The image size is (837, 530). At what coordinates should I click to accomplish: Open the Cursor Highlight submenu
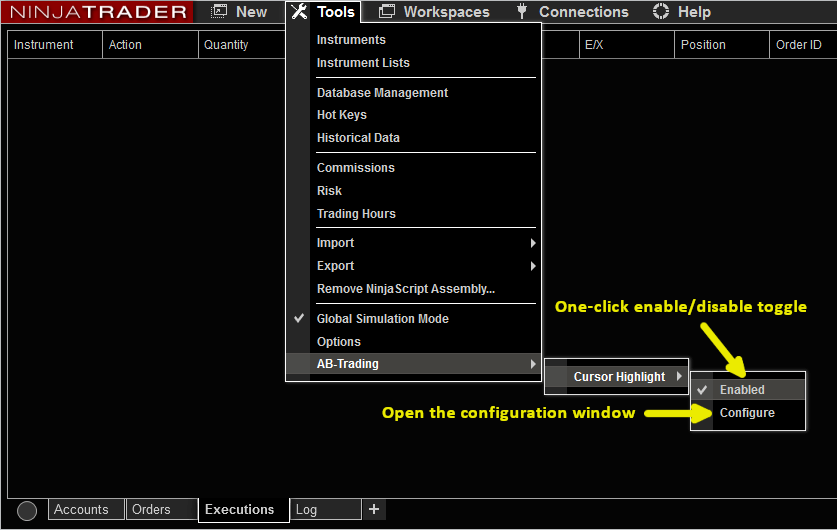tap(619, 377)
